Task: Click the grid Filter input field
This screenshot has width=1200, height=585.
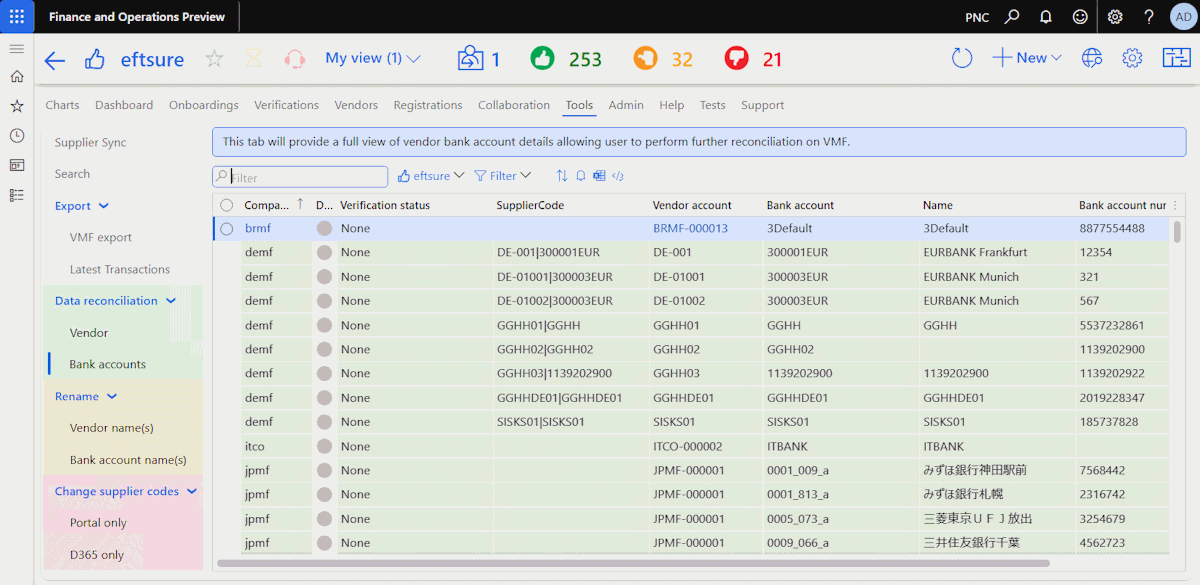Action: tap(300, 177)
